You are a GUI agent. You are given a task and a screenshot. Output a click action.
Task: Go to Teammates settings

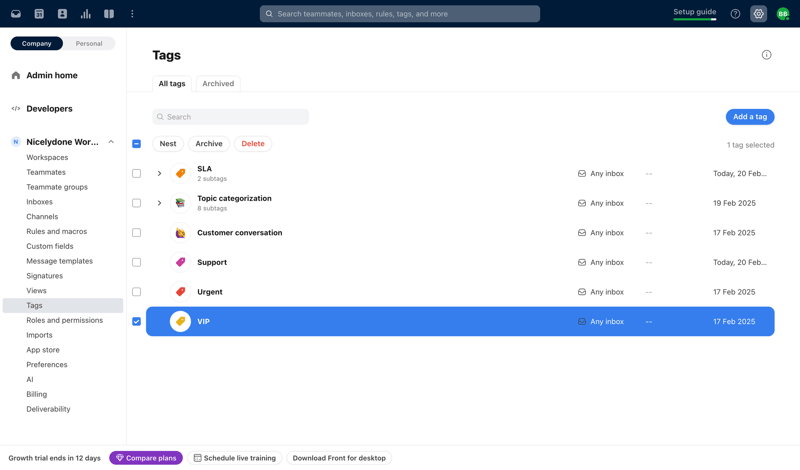pos(46,172)
